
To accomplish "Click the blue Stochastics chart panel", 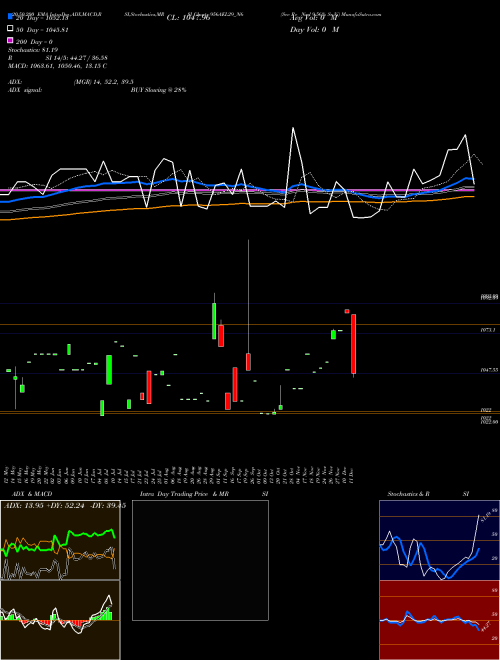I will 439,540.
